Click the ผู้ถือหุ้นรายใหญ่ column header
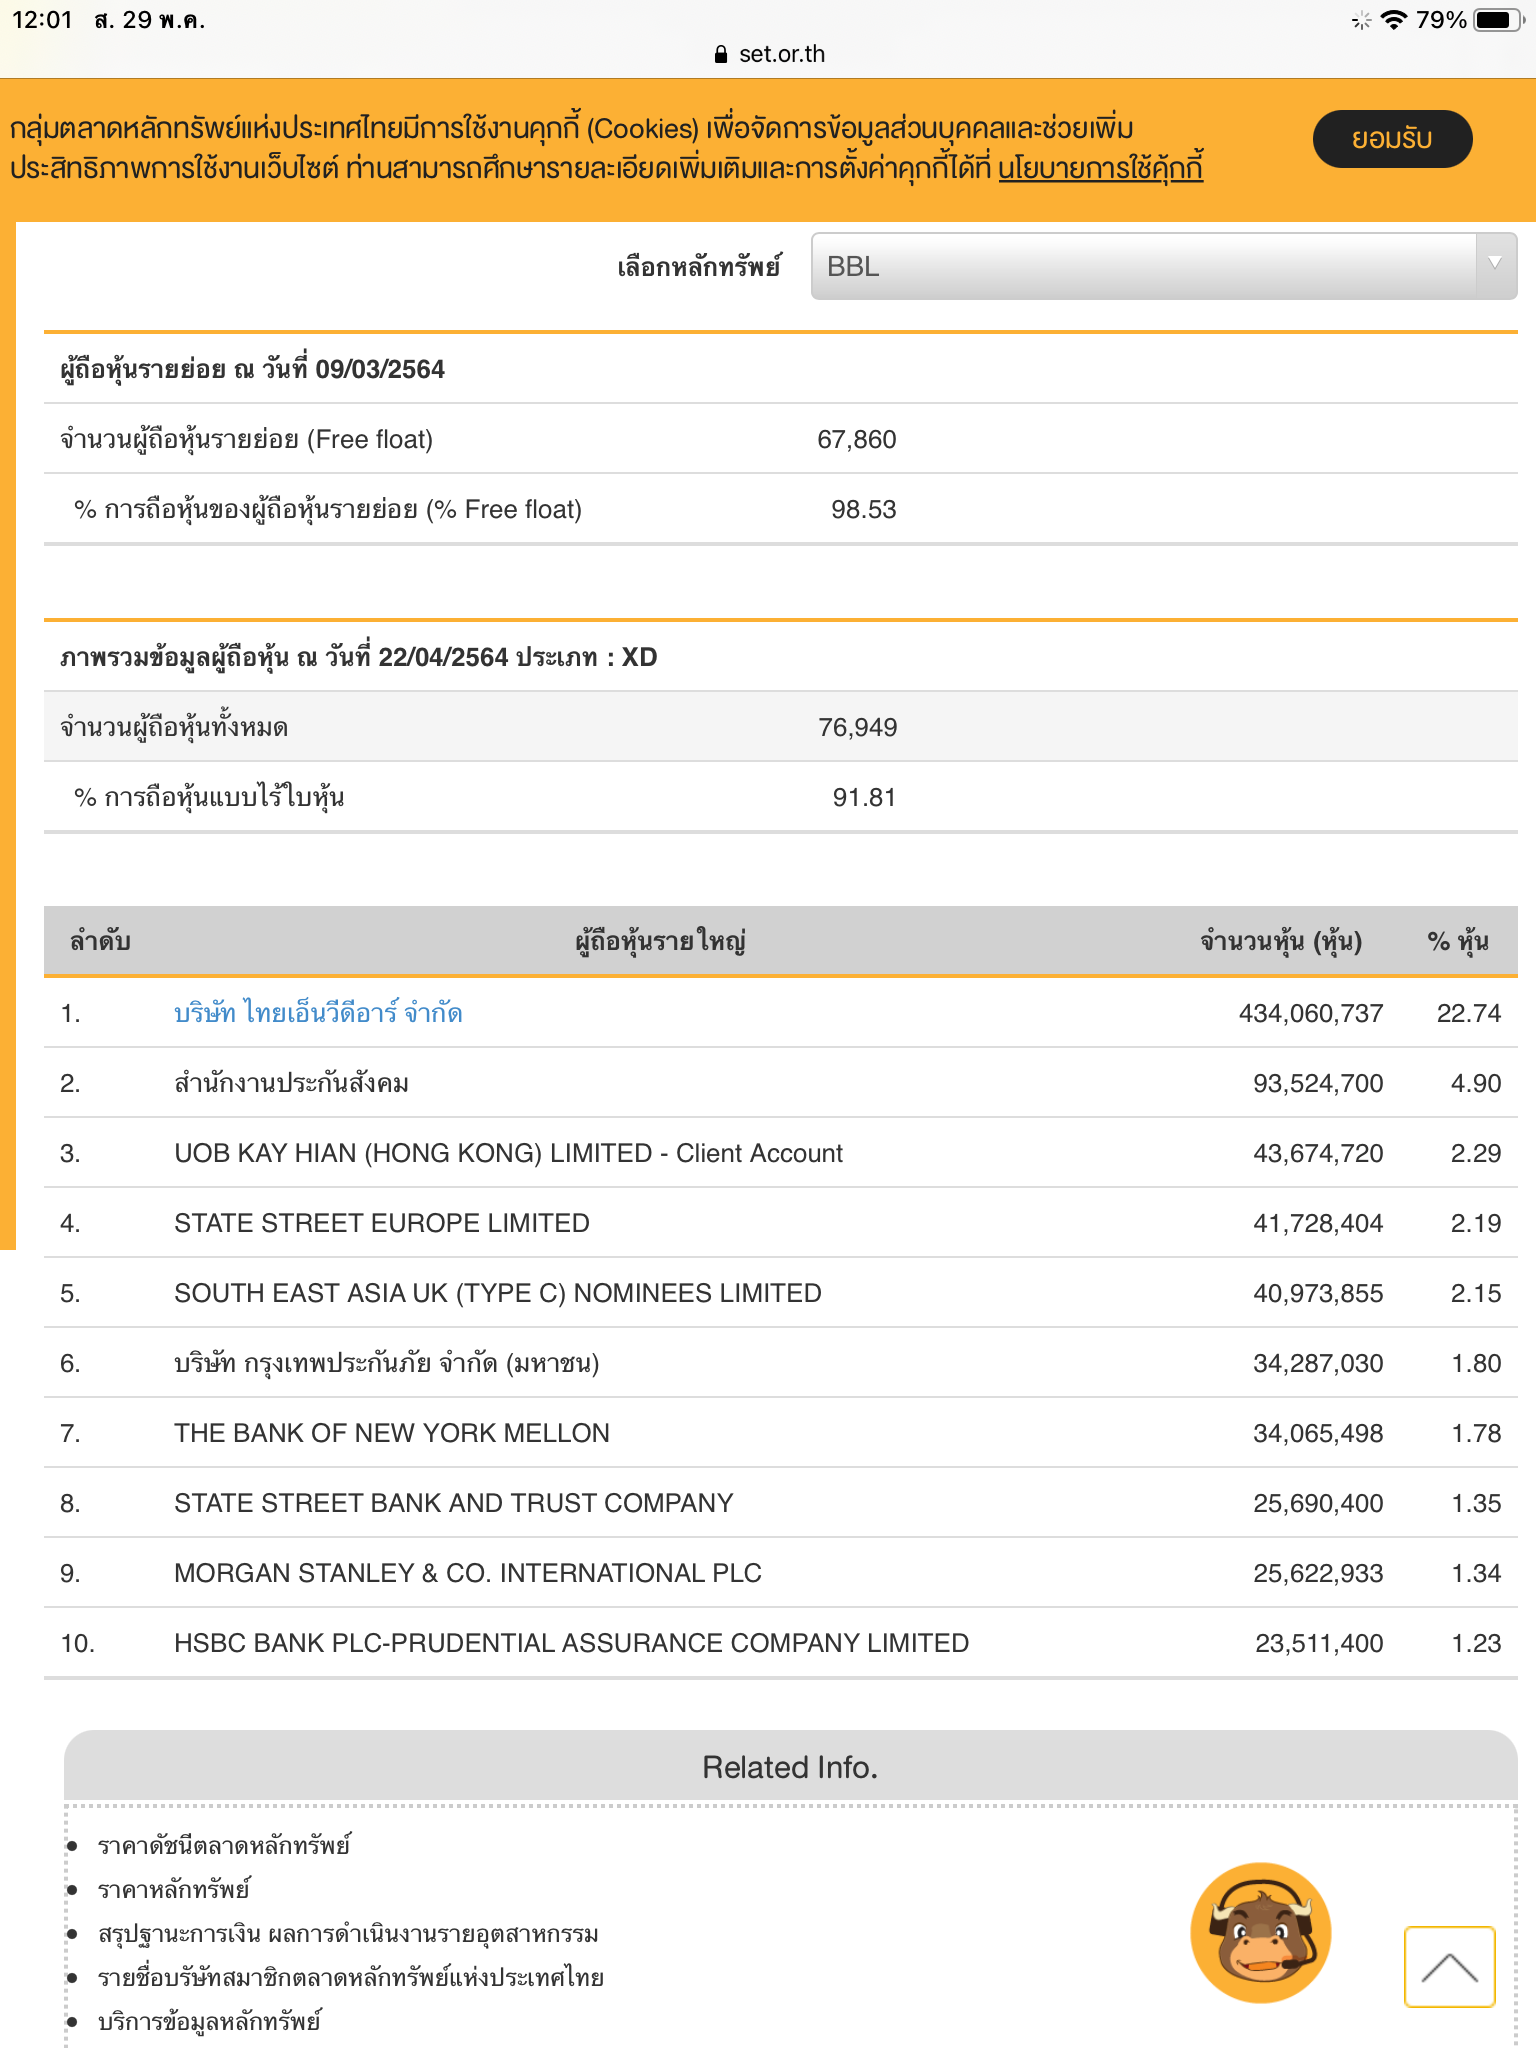Screen dimensions: 1536x2048 coord(660,941)
